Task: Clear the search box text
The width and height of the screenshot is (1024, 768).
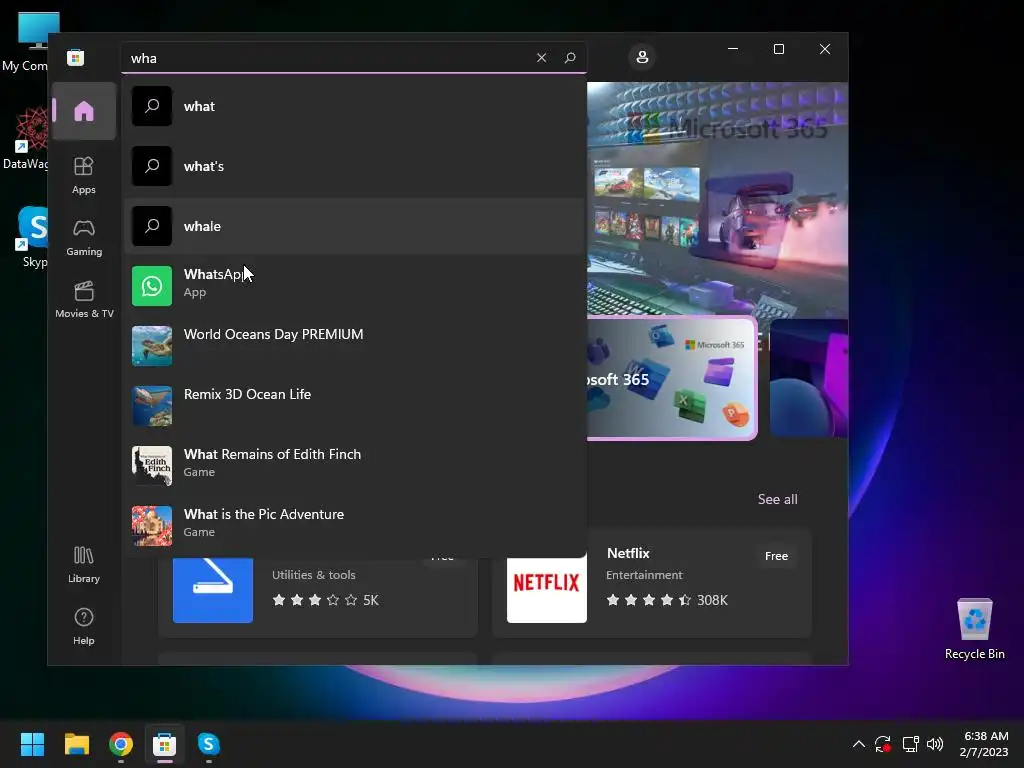Action: (541, 57)
